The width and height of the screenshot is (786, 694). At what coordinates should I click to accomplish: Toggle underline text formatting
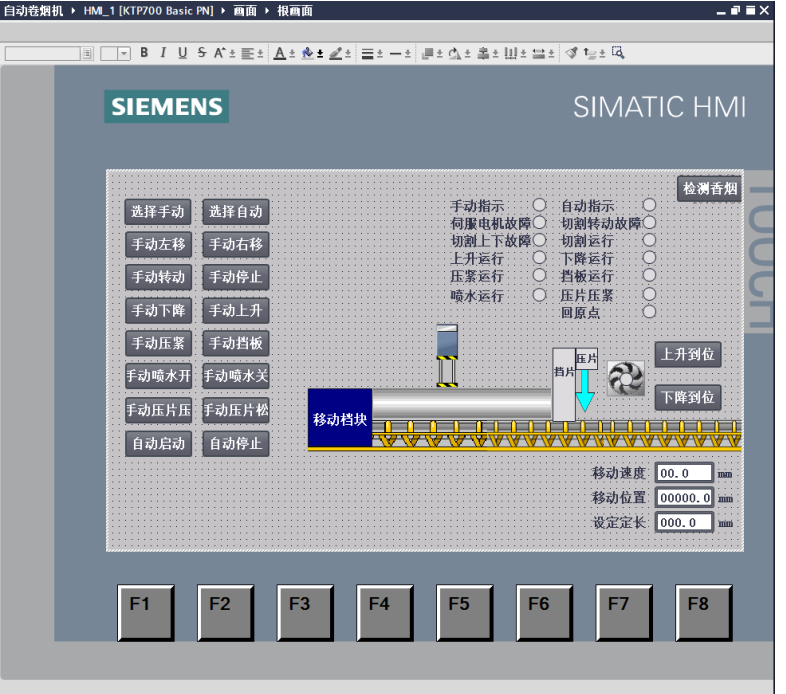[x=182, y=53]
